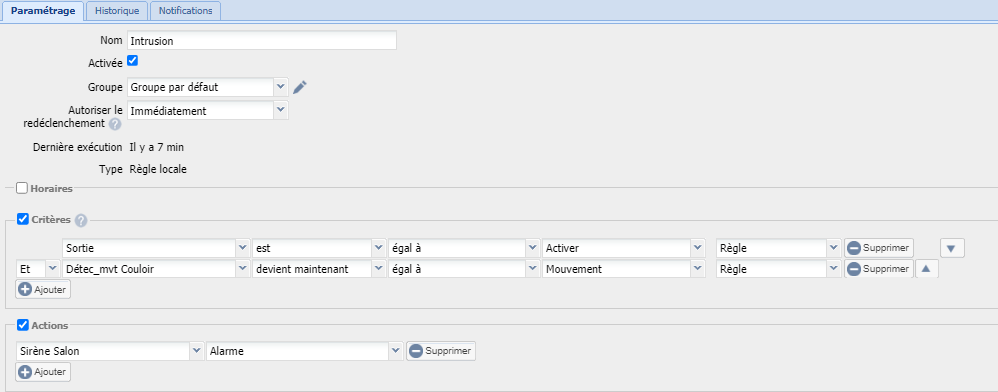Switch to the Historique tab
This screenshot has width=998, height=392.
116,11
